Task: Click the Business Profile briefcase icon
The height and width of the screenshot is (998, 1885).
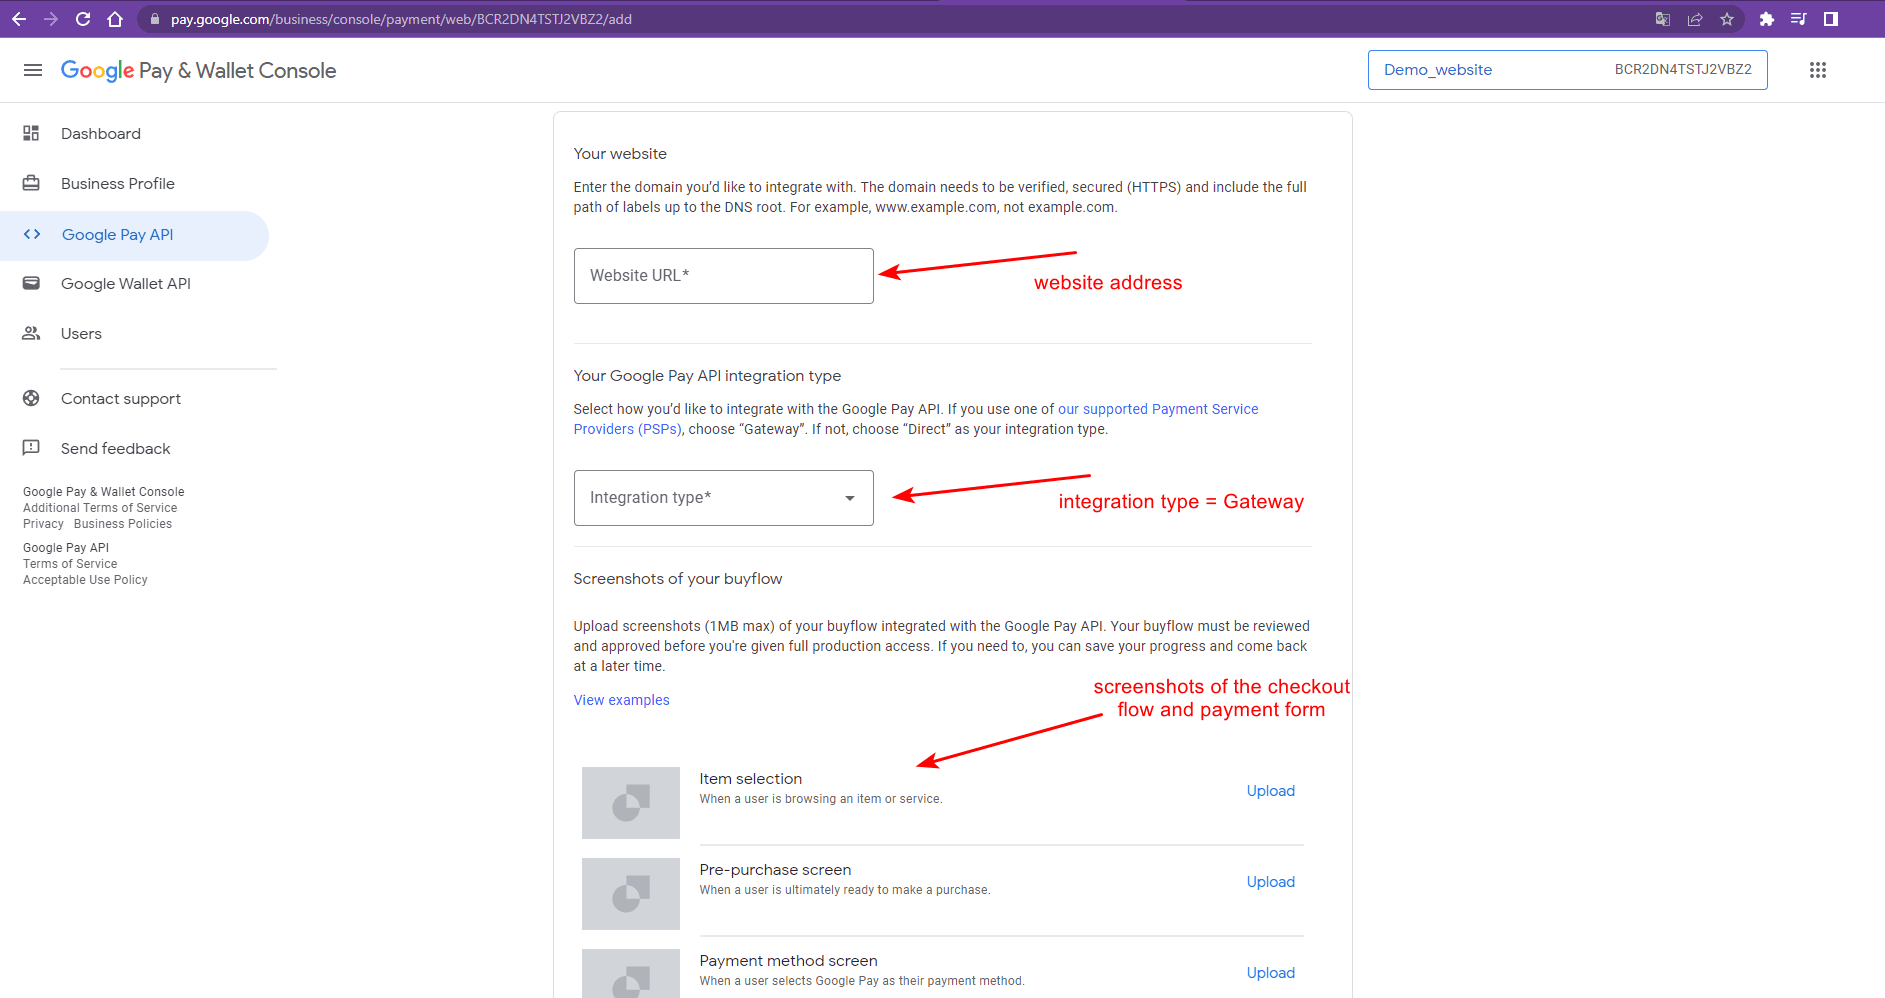Action: (x=31, y=183)
